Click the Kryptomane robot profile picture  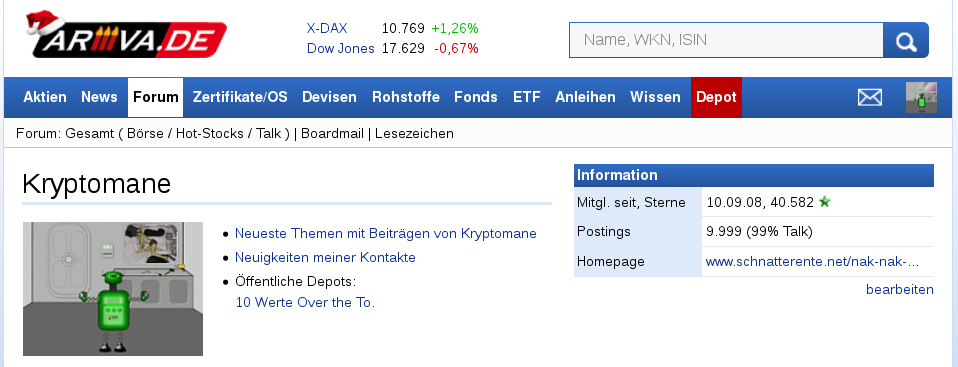(113, 289)
